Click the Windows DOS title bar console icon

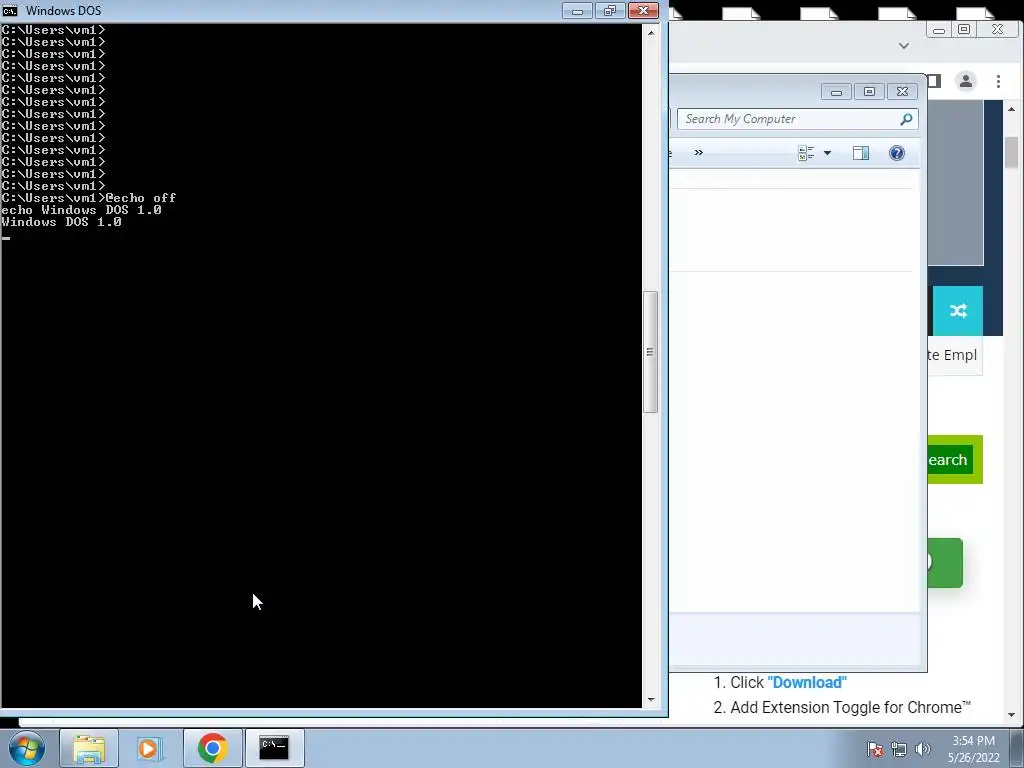tap(10, 10)
